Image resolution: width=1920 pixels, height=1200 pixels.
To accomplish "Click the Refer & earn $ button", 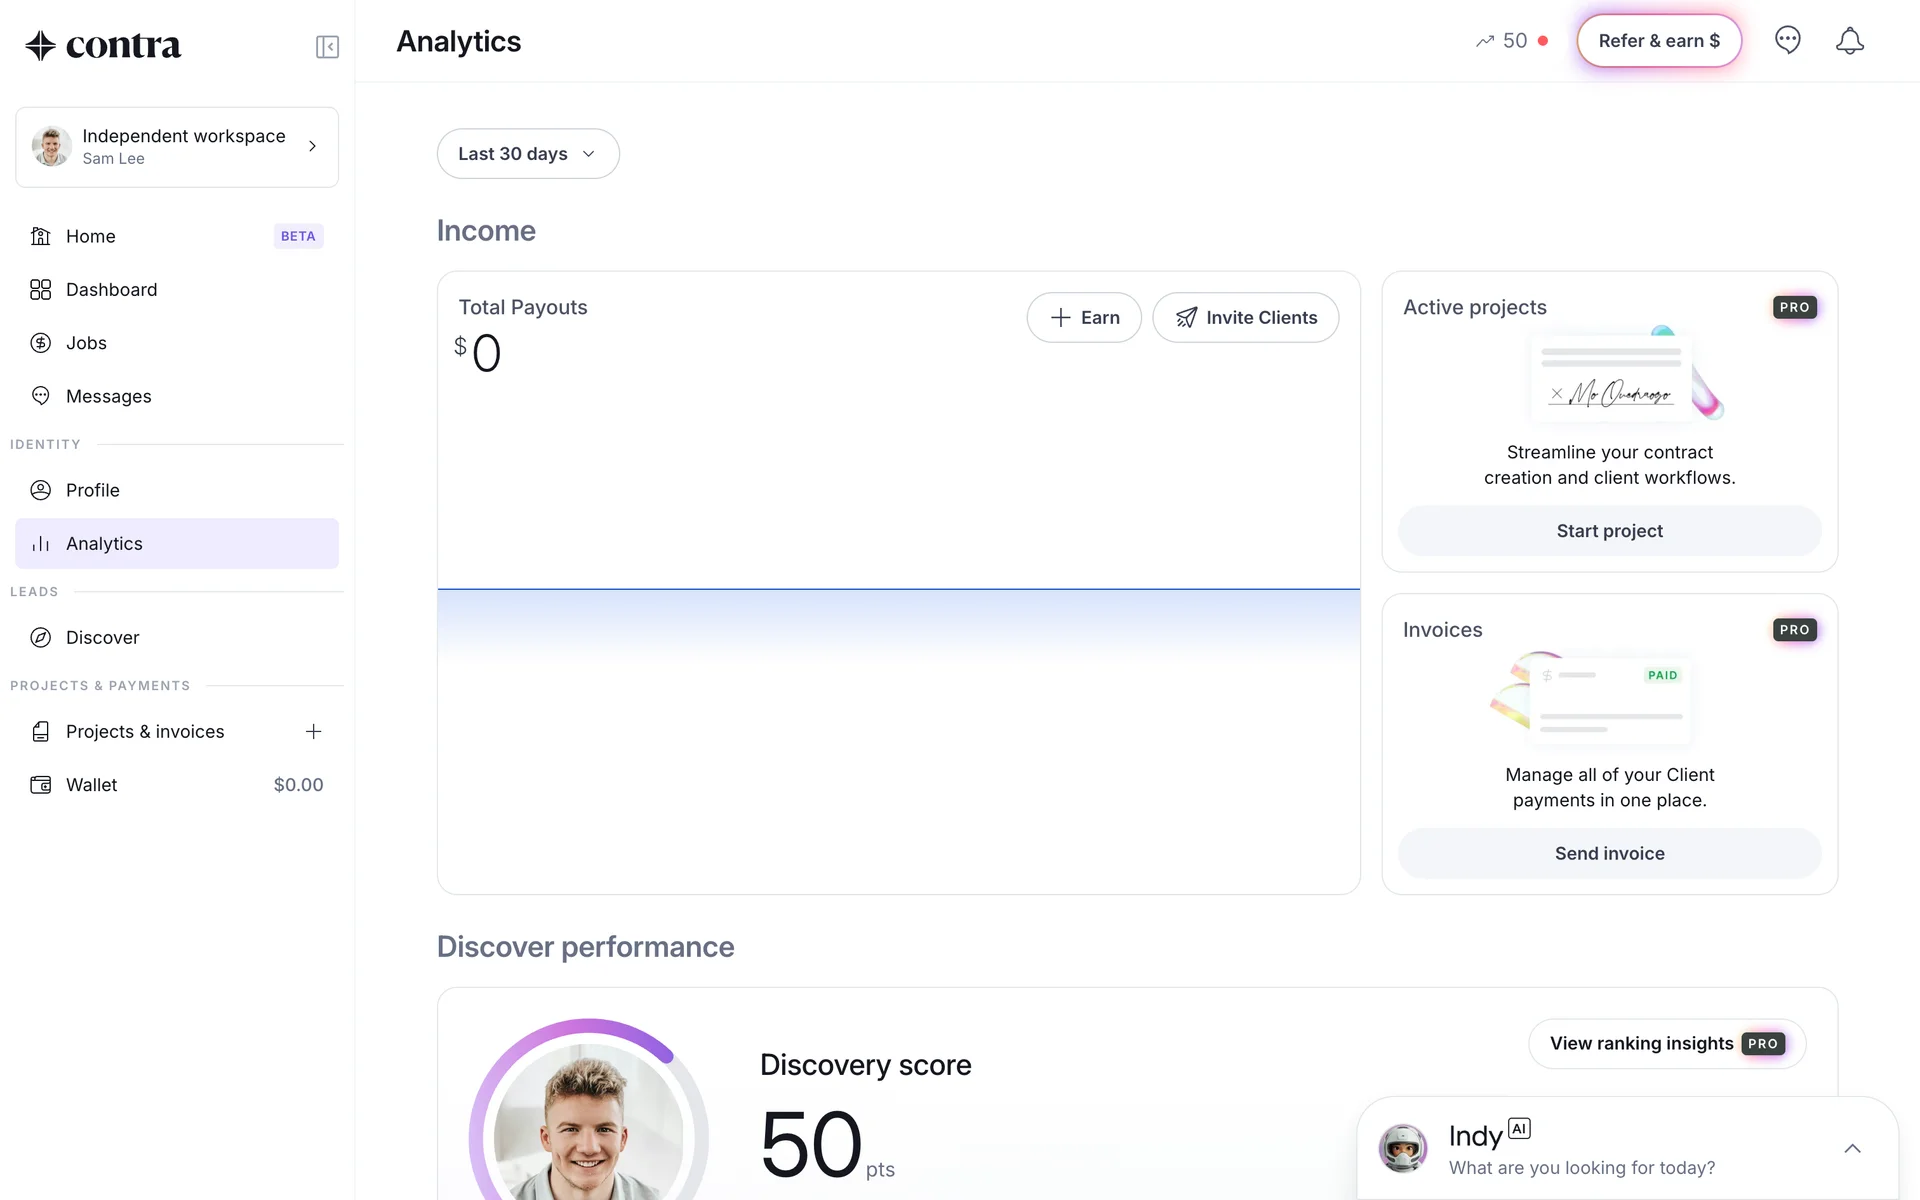I will tap(1658, 41).
